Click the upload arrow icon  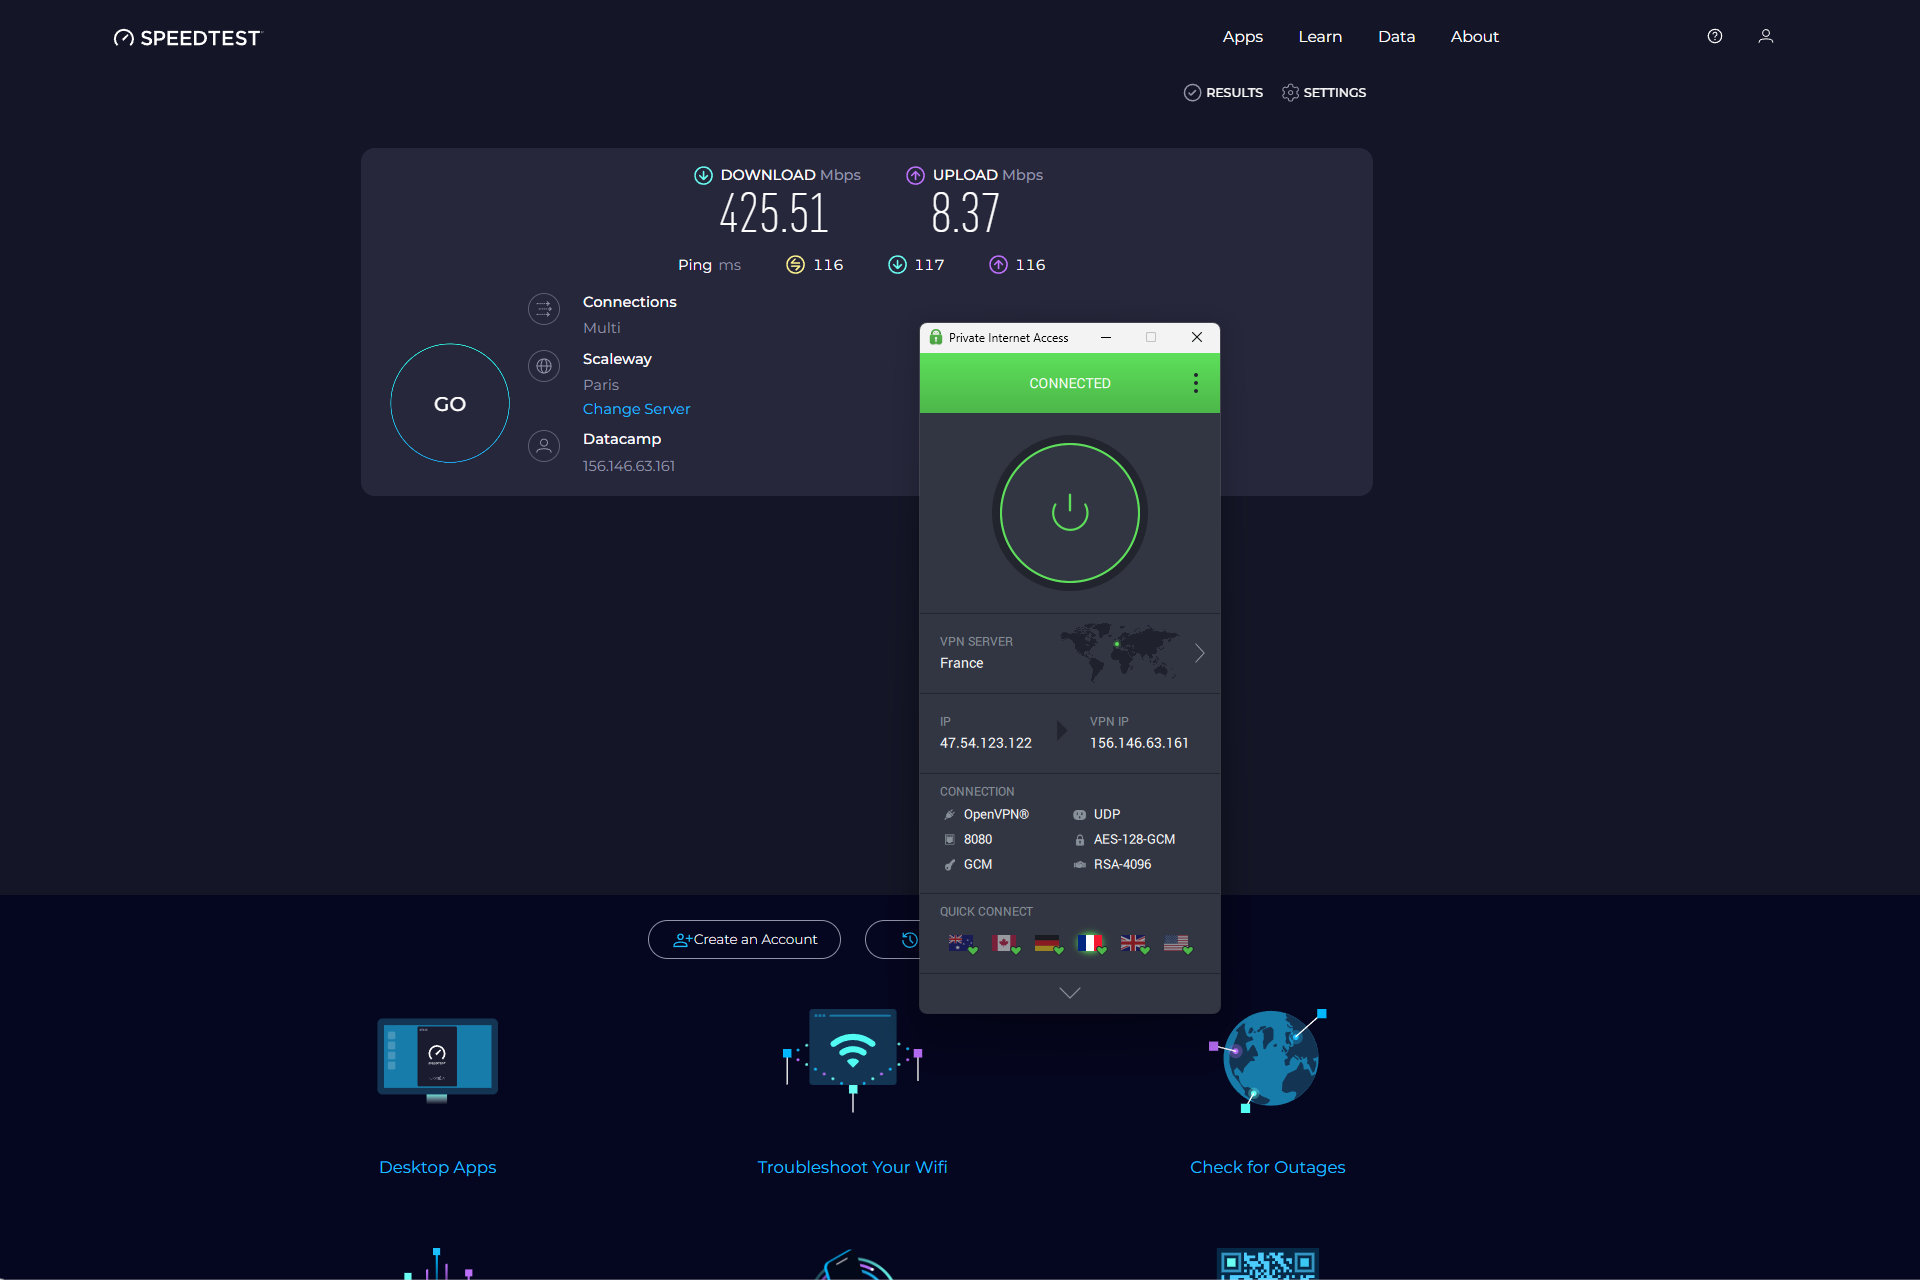[915, 175]
